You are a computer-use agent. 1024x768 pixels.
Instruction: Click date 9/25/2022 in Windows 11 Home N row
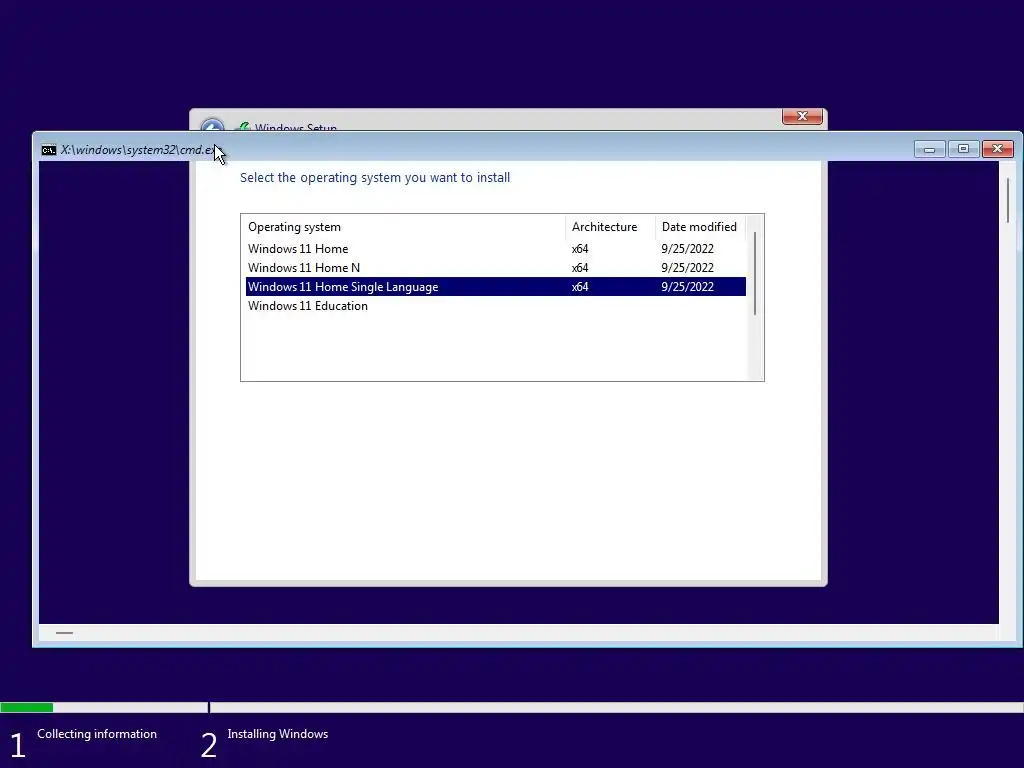point(687,268)
